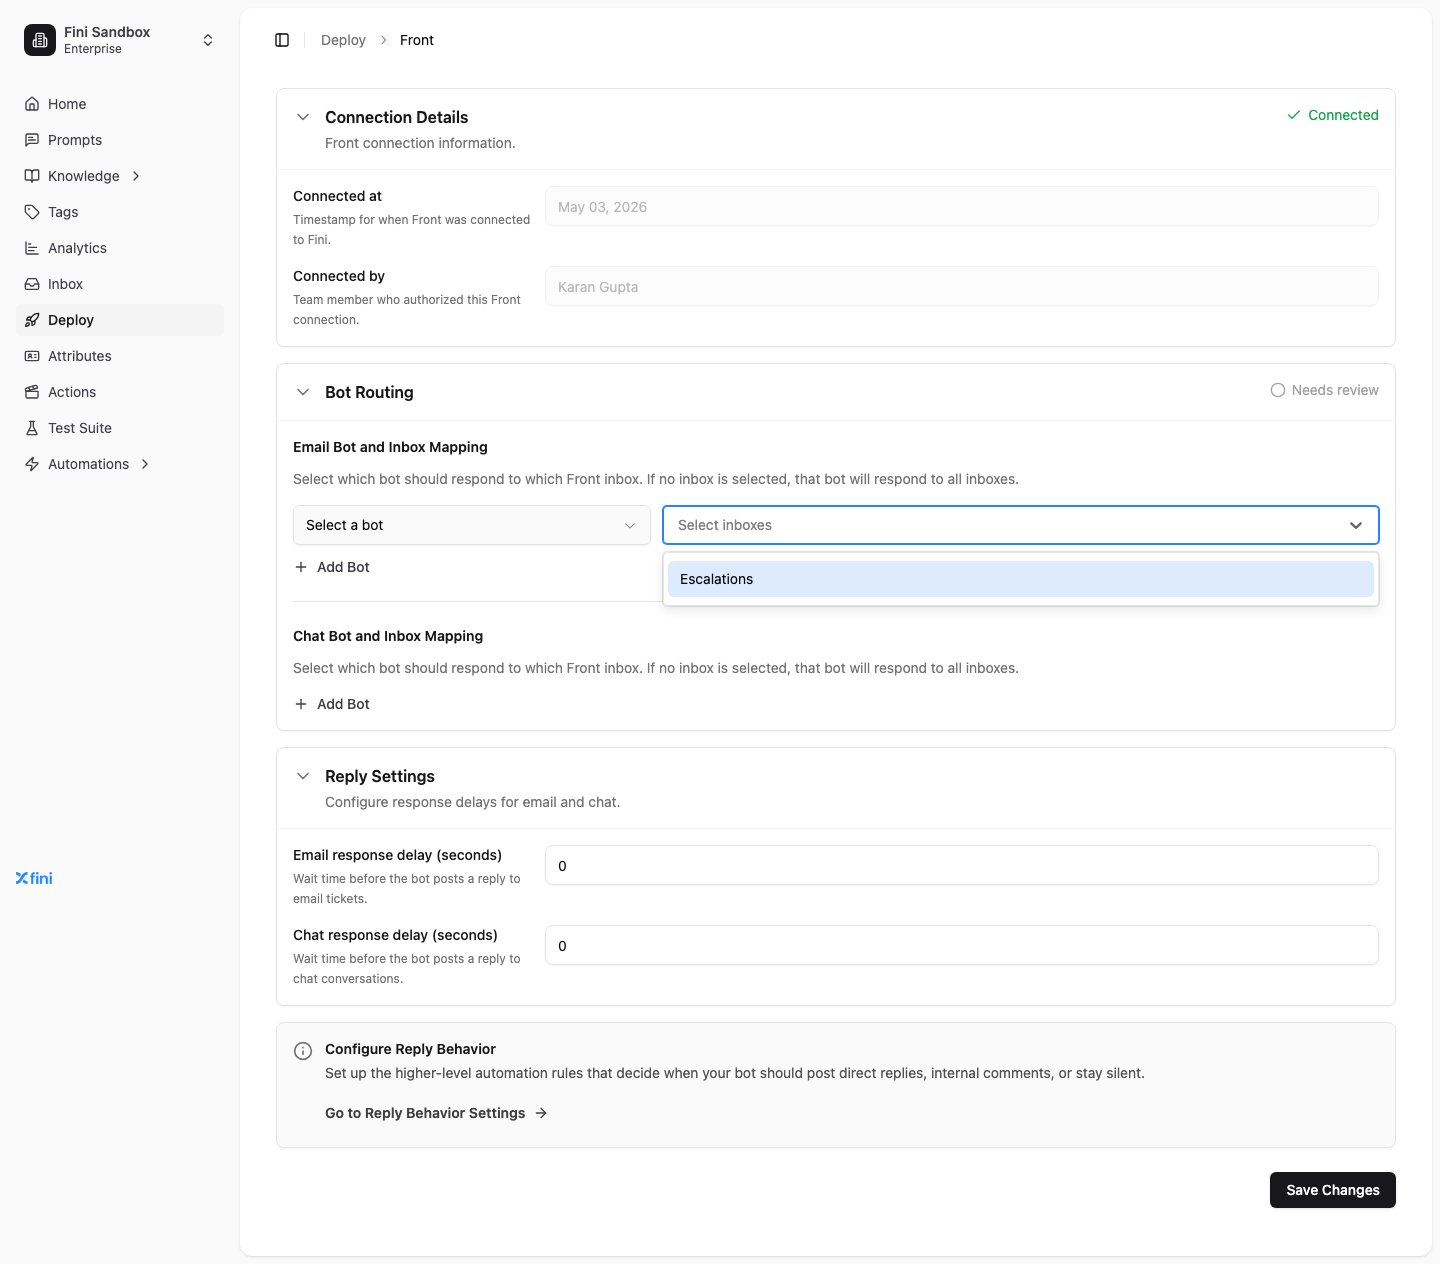Click the green Connected checkmark icon
This screenshot has width=1440, height=1264.
(1294, 115)
